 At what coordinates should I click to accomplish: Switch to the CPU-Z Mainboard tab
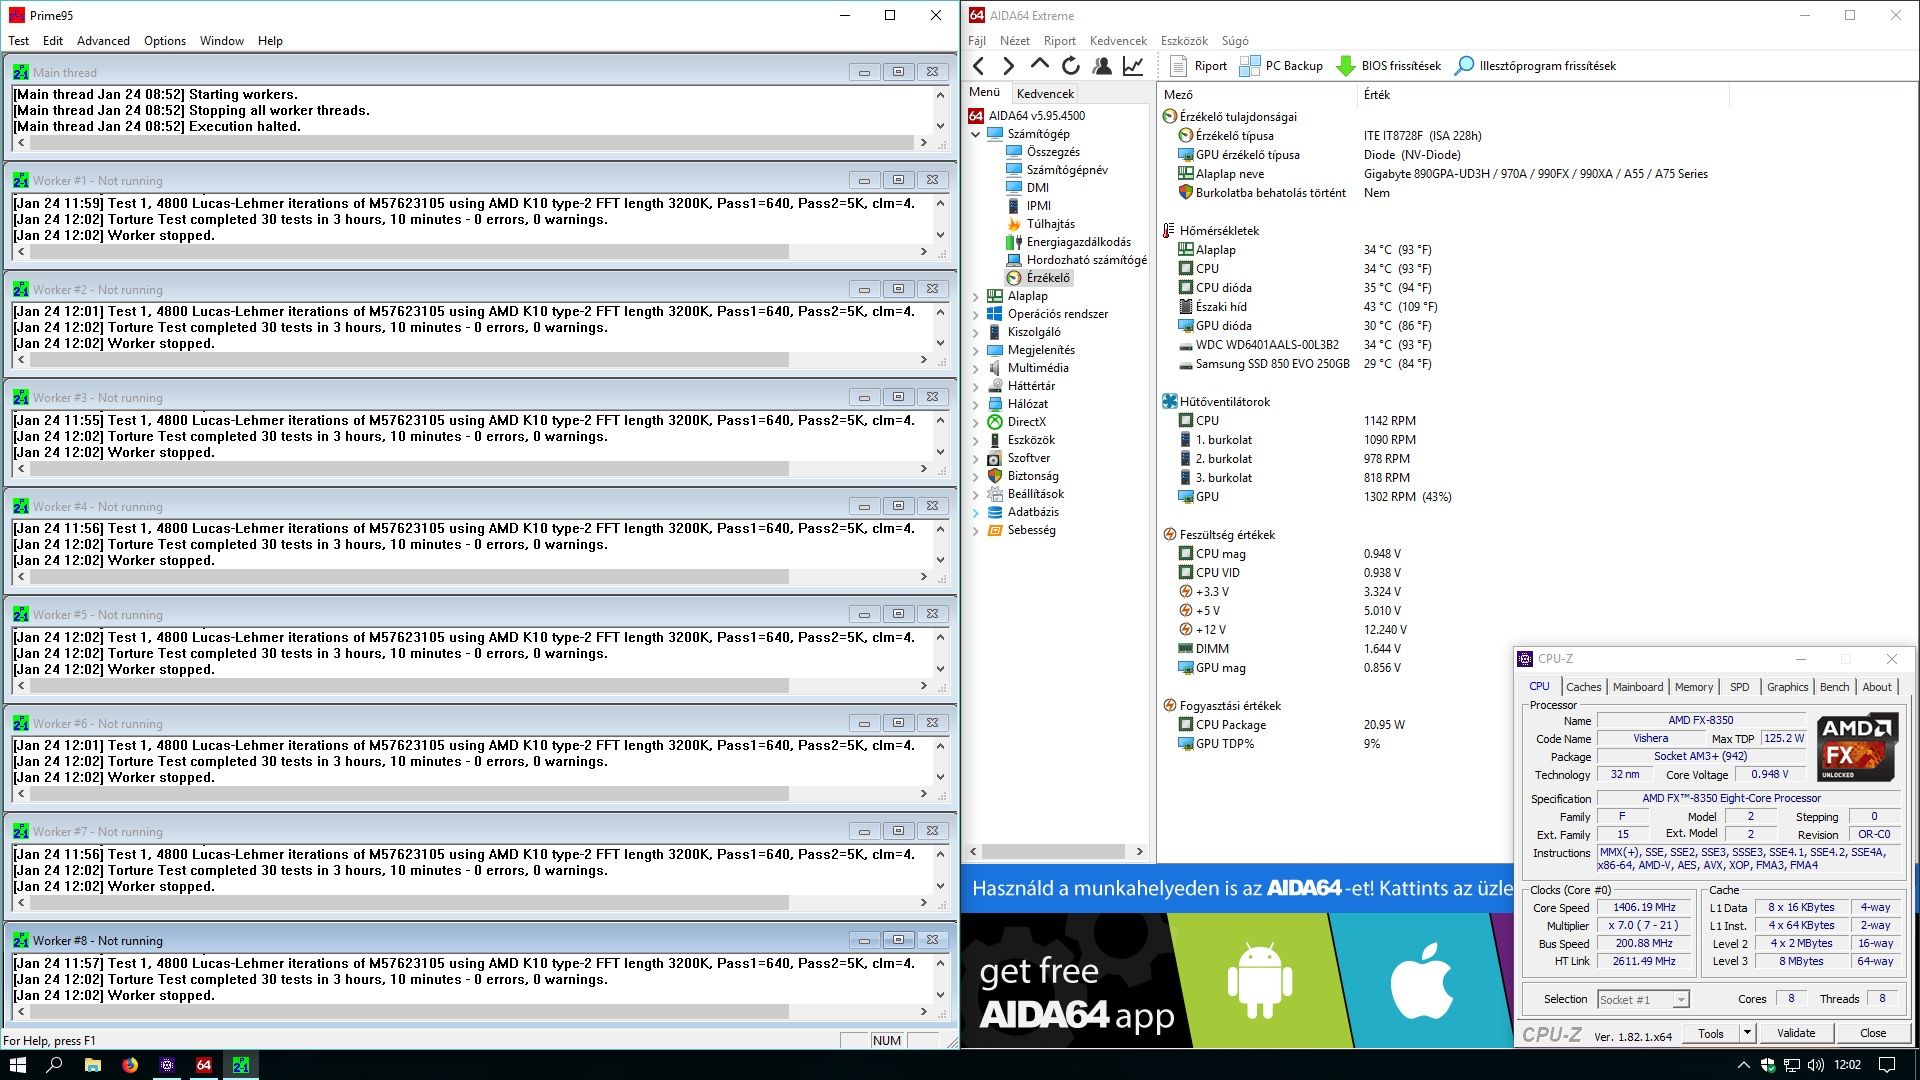tap(1637, 687)
